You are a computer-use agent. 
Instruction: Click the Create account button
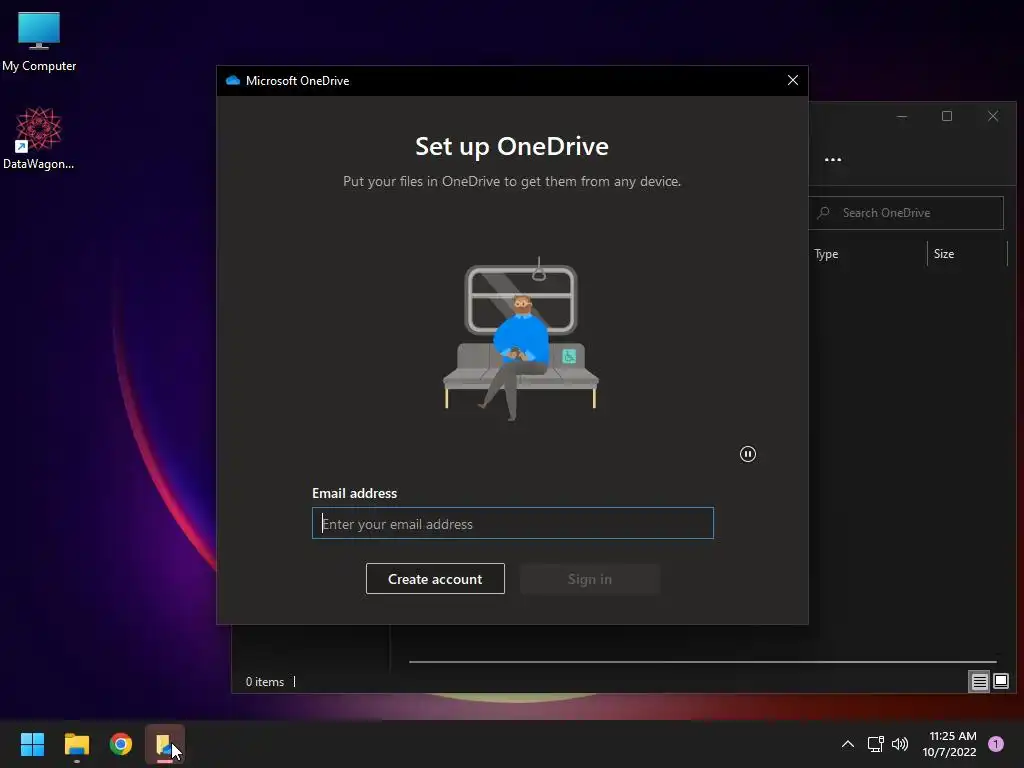[435, 579]
